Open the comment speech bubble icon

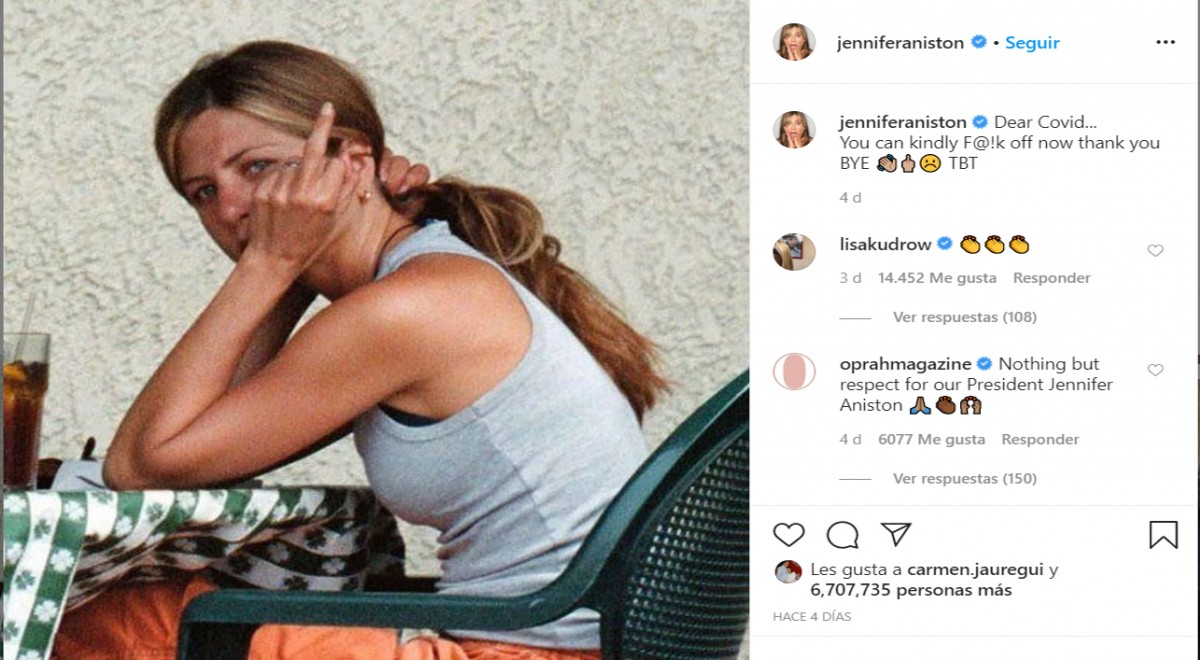[842, 535]
